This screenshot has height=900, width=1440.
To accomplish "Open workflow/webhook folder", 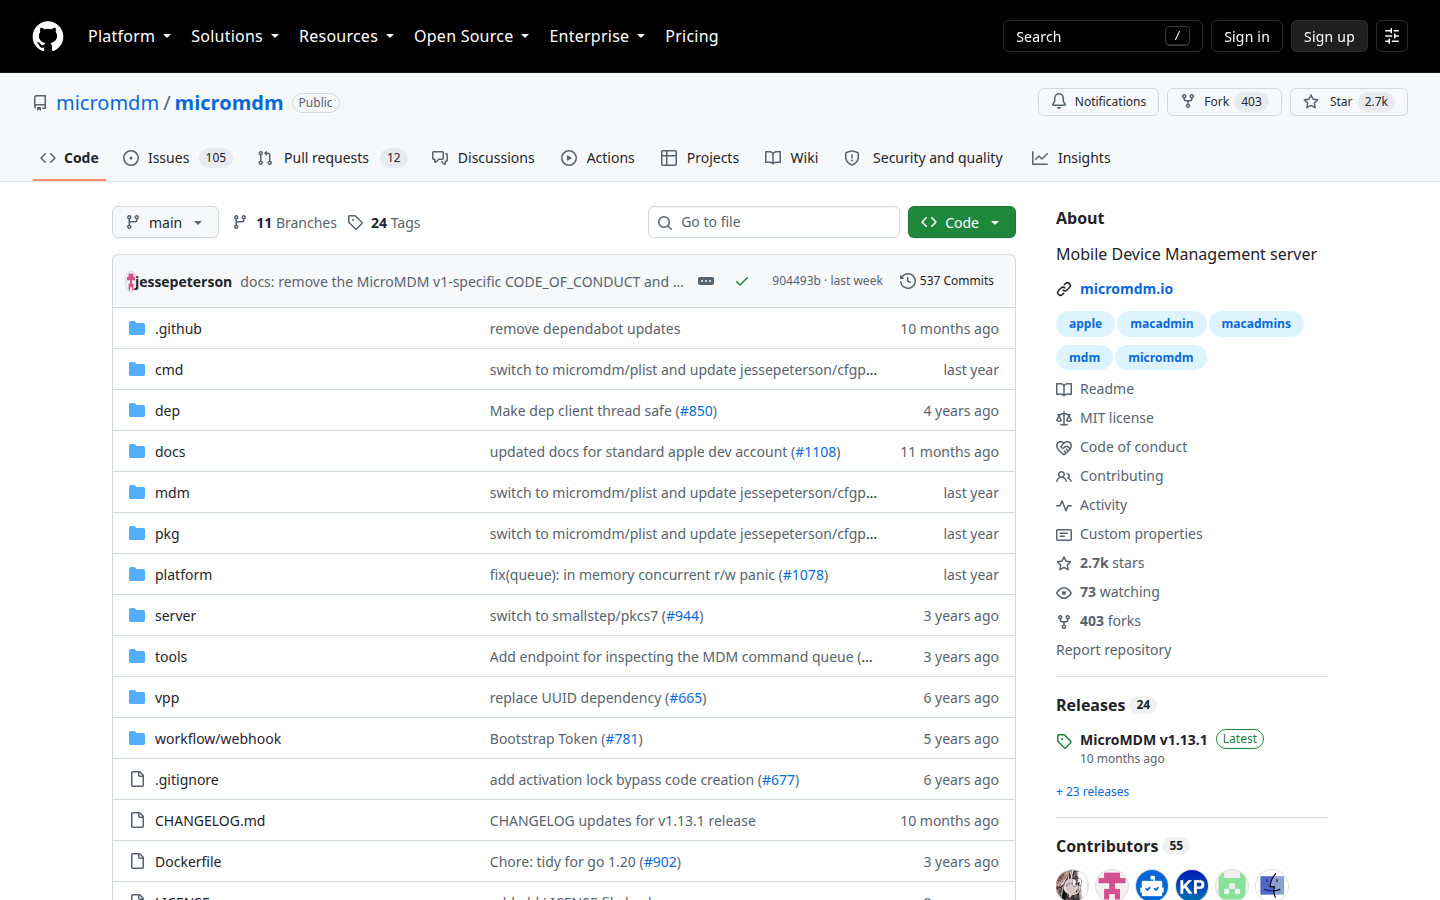I will 218,739.
